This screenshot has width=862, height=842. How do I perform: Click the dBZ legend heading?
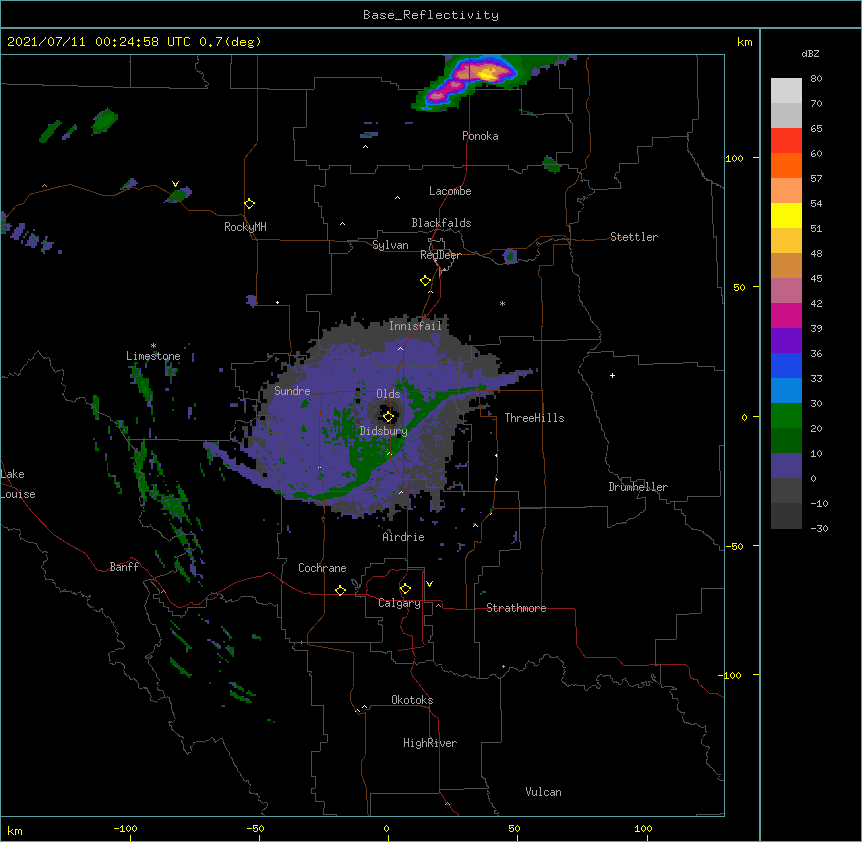(810, 54)
